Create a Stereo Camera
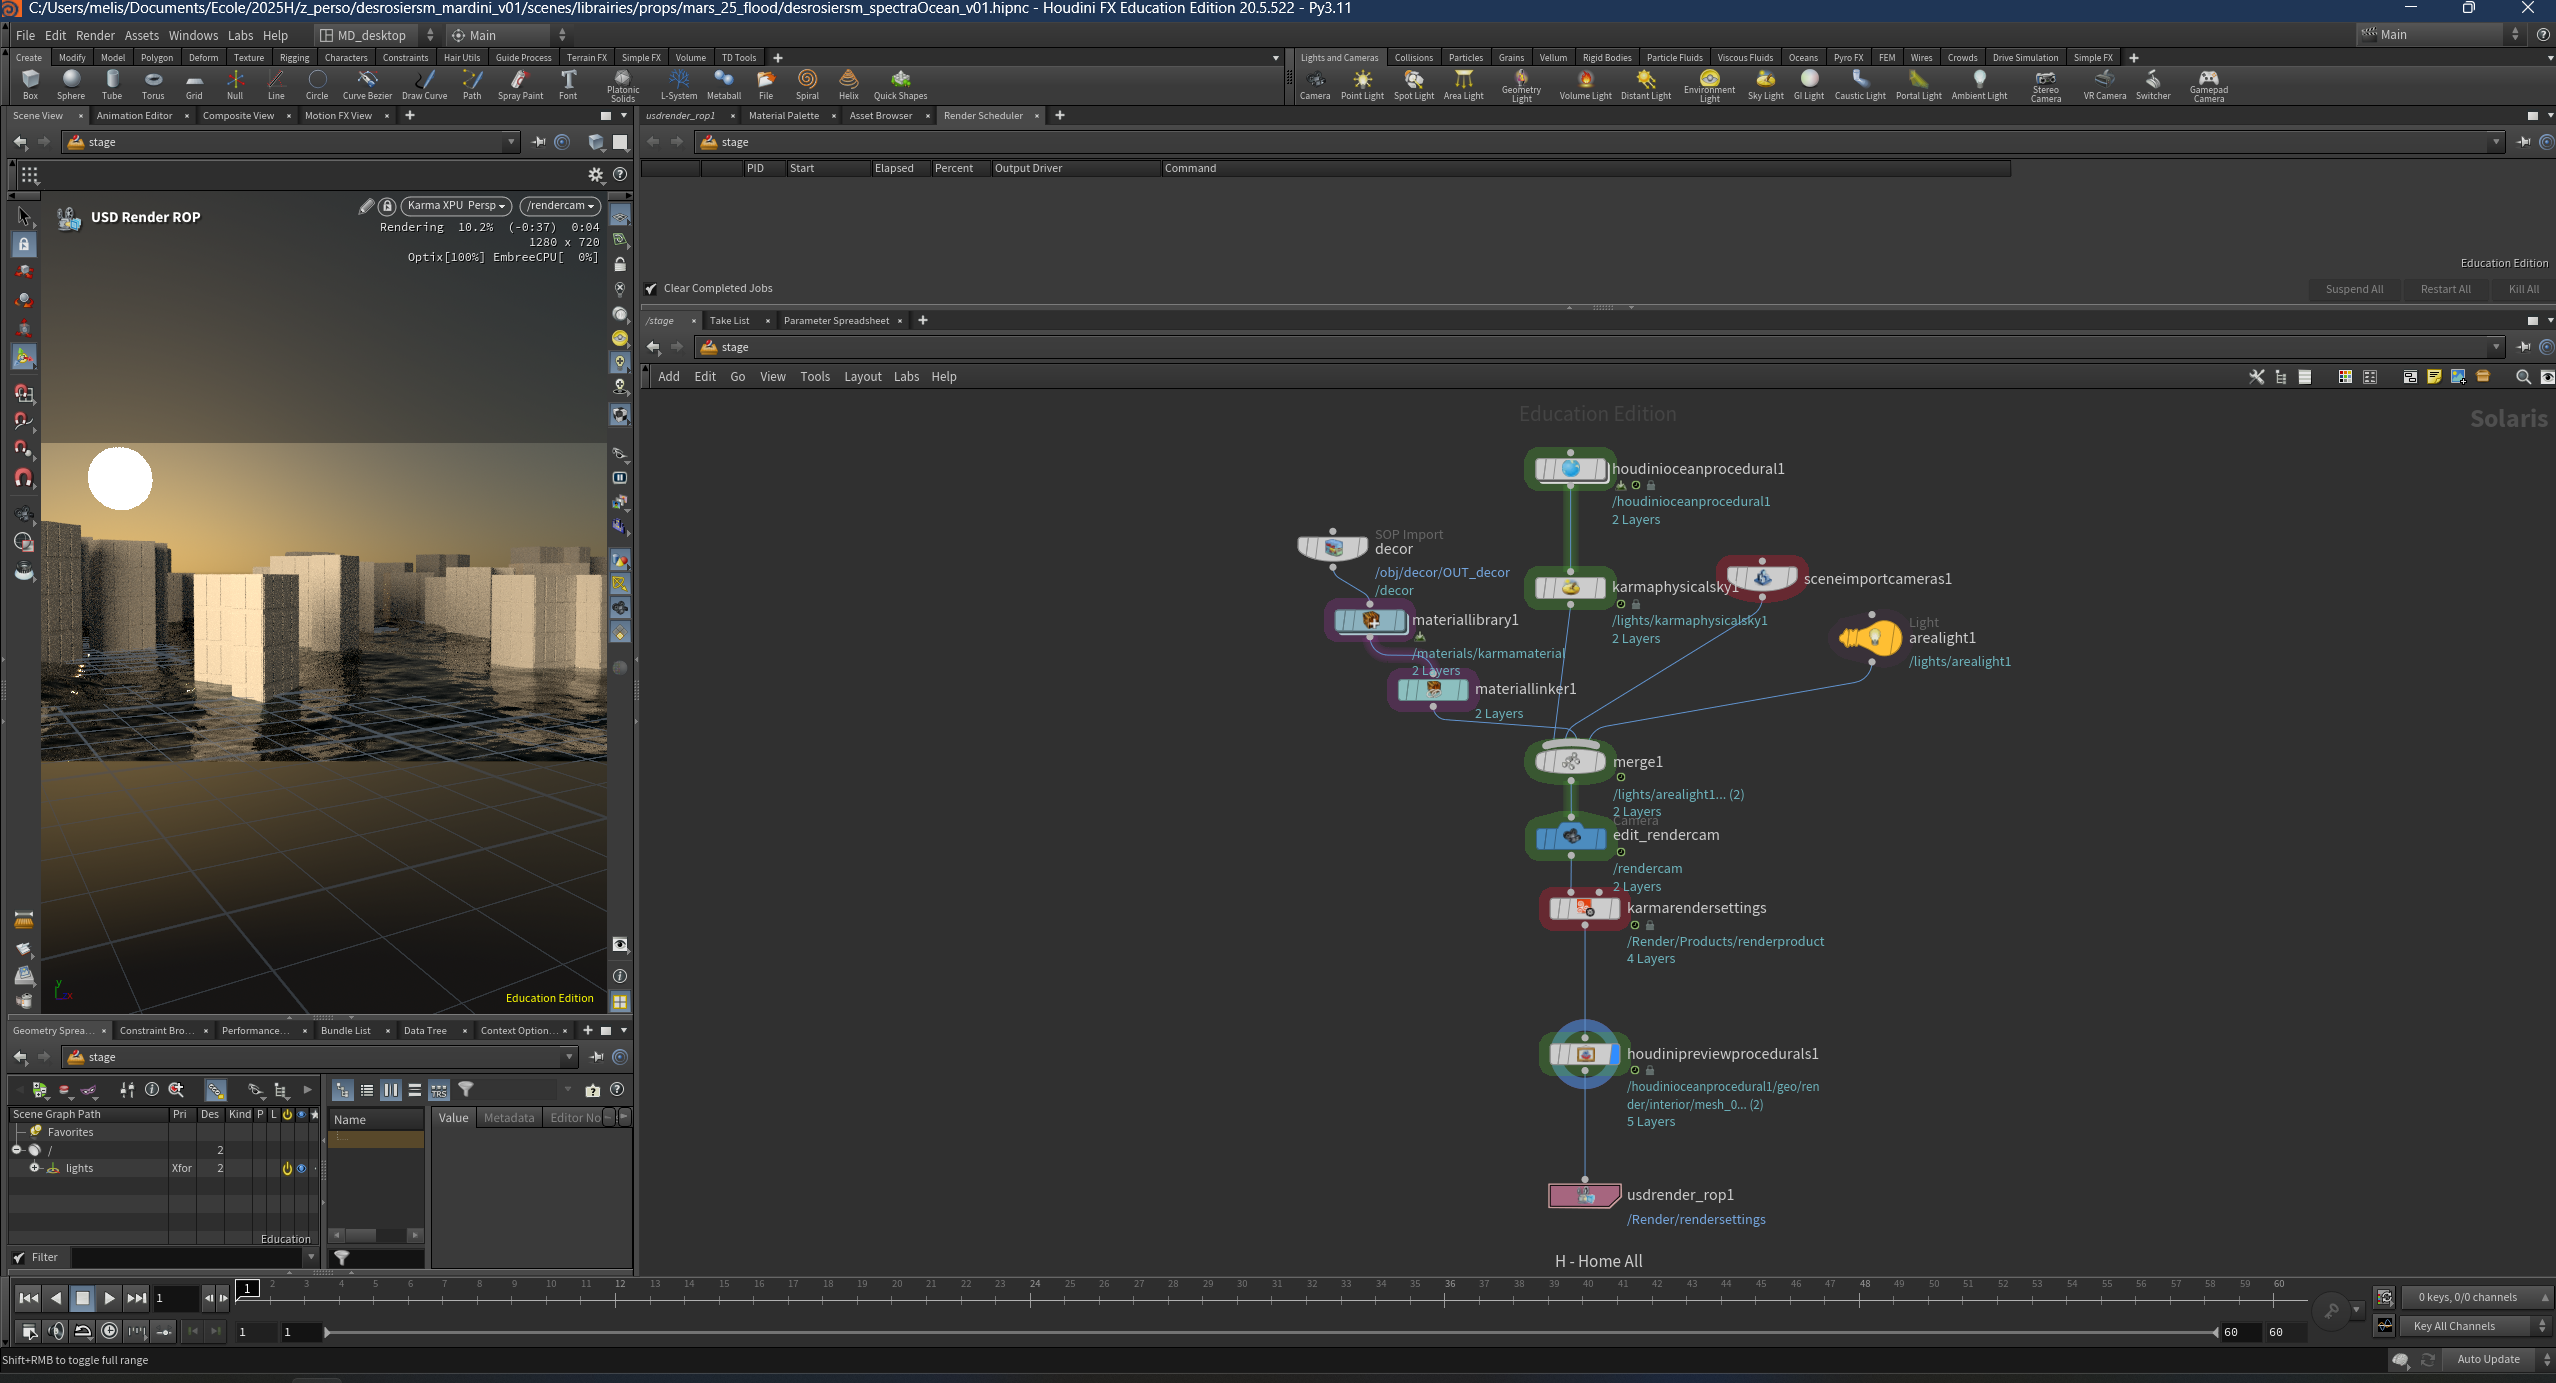Image resolution: width=2556 pixels, height=1383 pixels. [2045, 85]
